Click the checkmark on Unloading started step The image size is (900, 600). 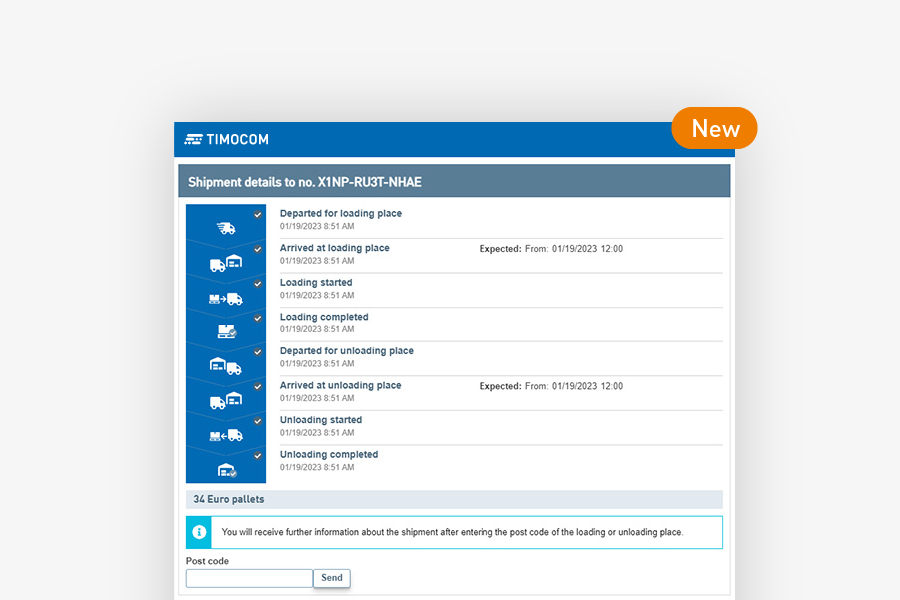click(x=258, y=421)
